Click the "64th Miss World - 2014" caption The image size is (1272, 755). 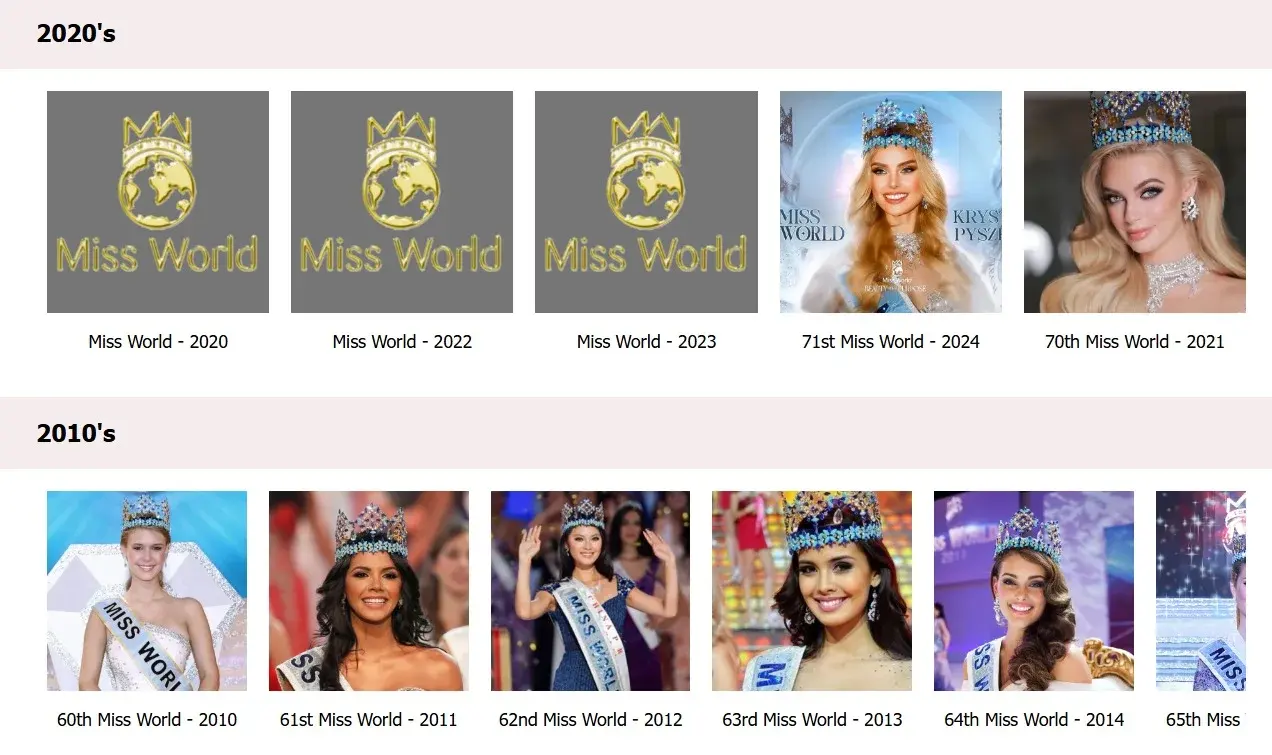click(1034, 720)
